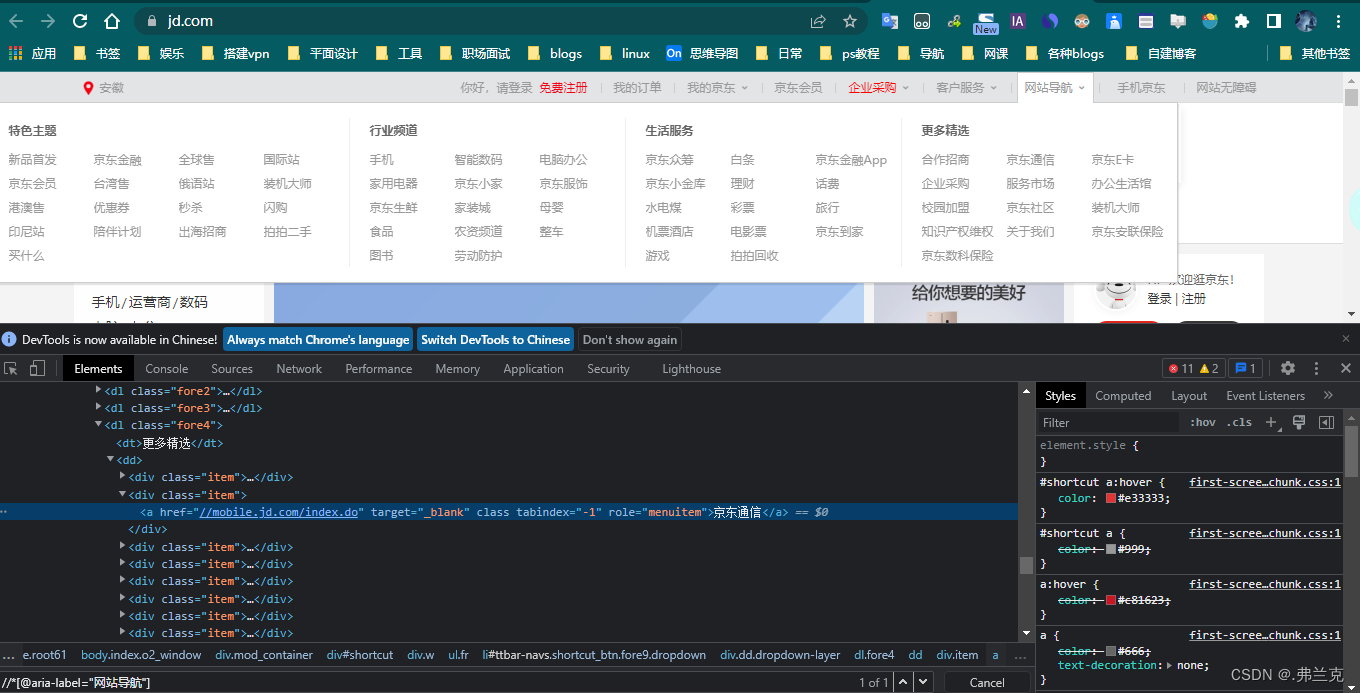
Task: Open 企业采购 dropdown
Action: click(878, 87)
